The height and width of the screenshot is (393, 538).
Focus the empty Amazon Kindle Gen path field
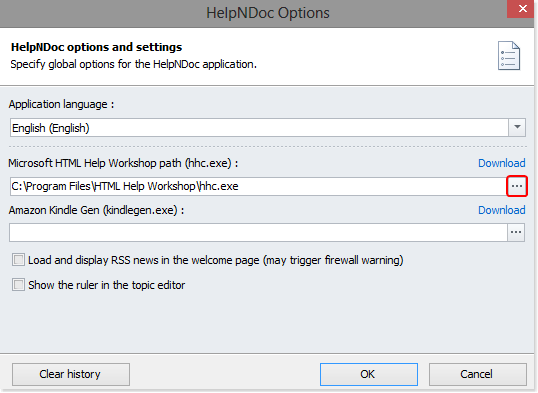[258, 232]
